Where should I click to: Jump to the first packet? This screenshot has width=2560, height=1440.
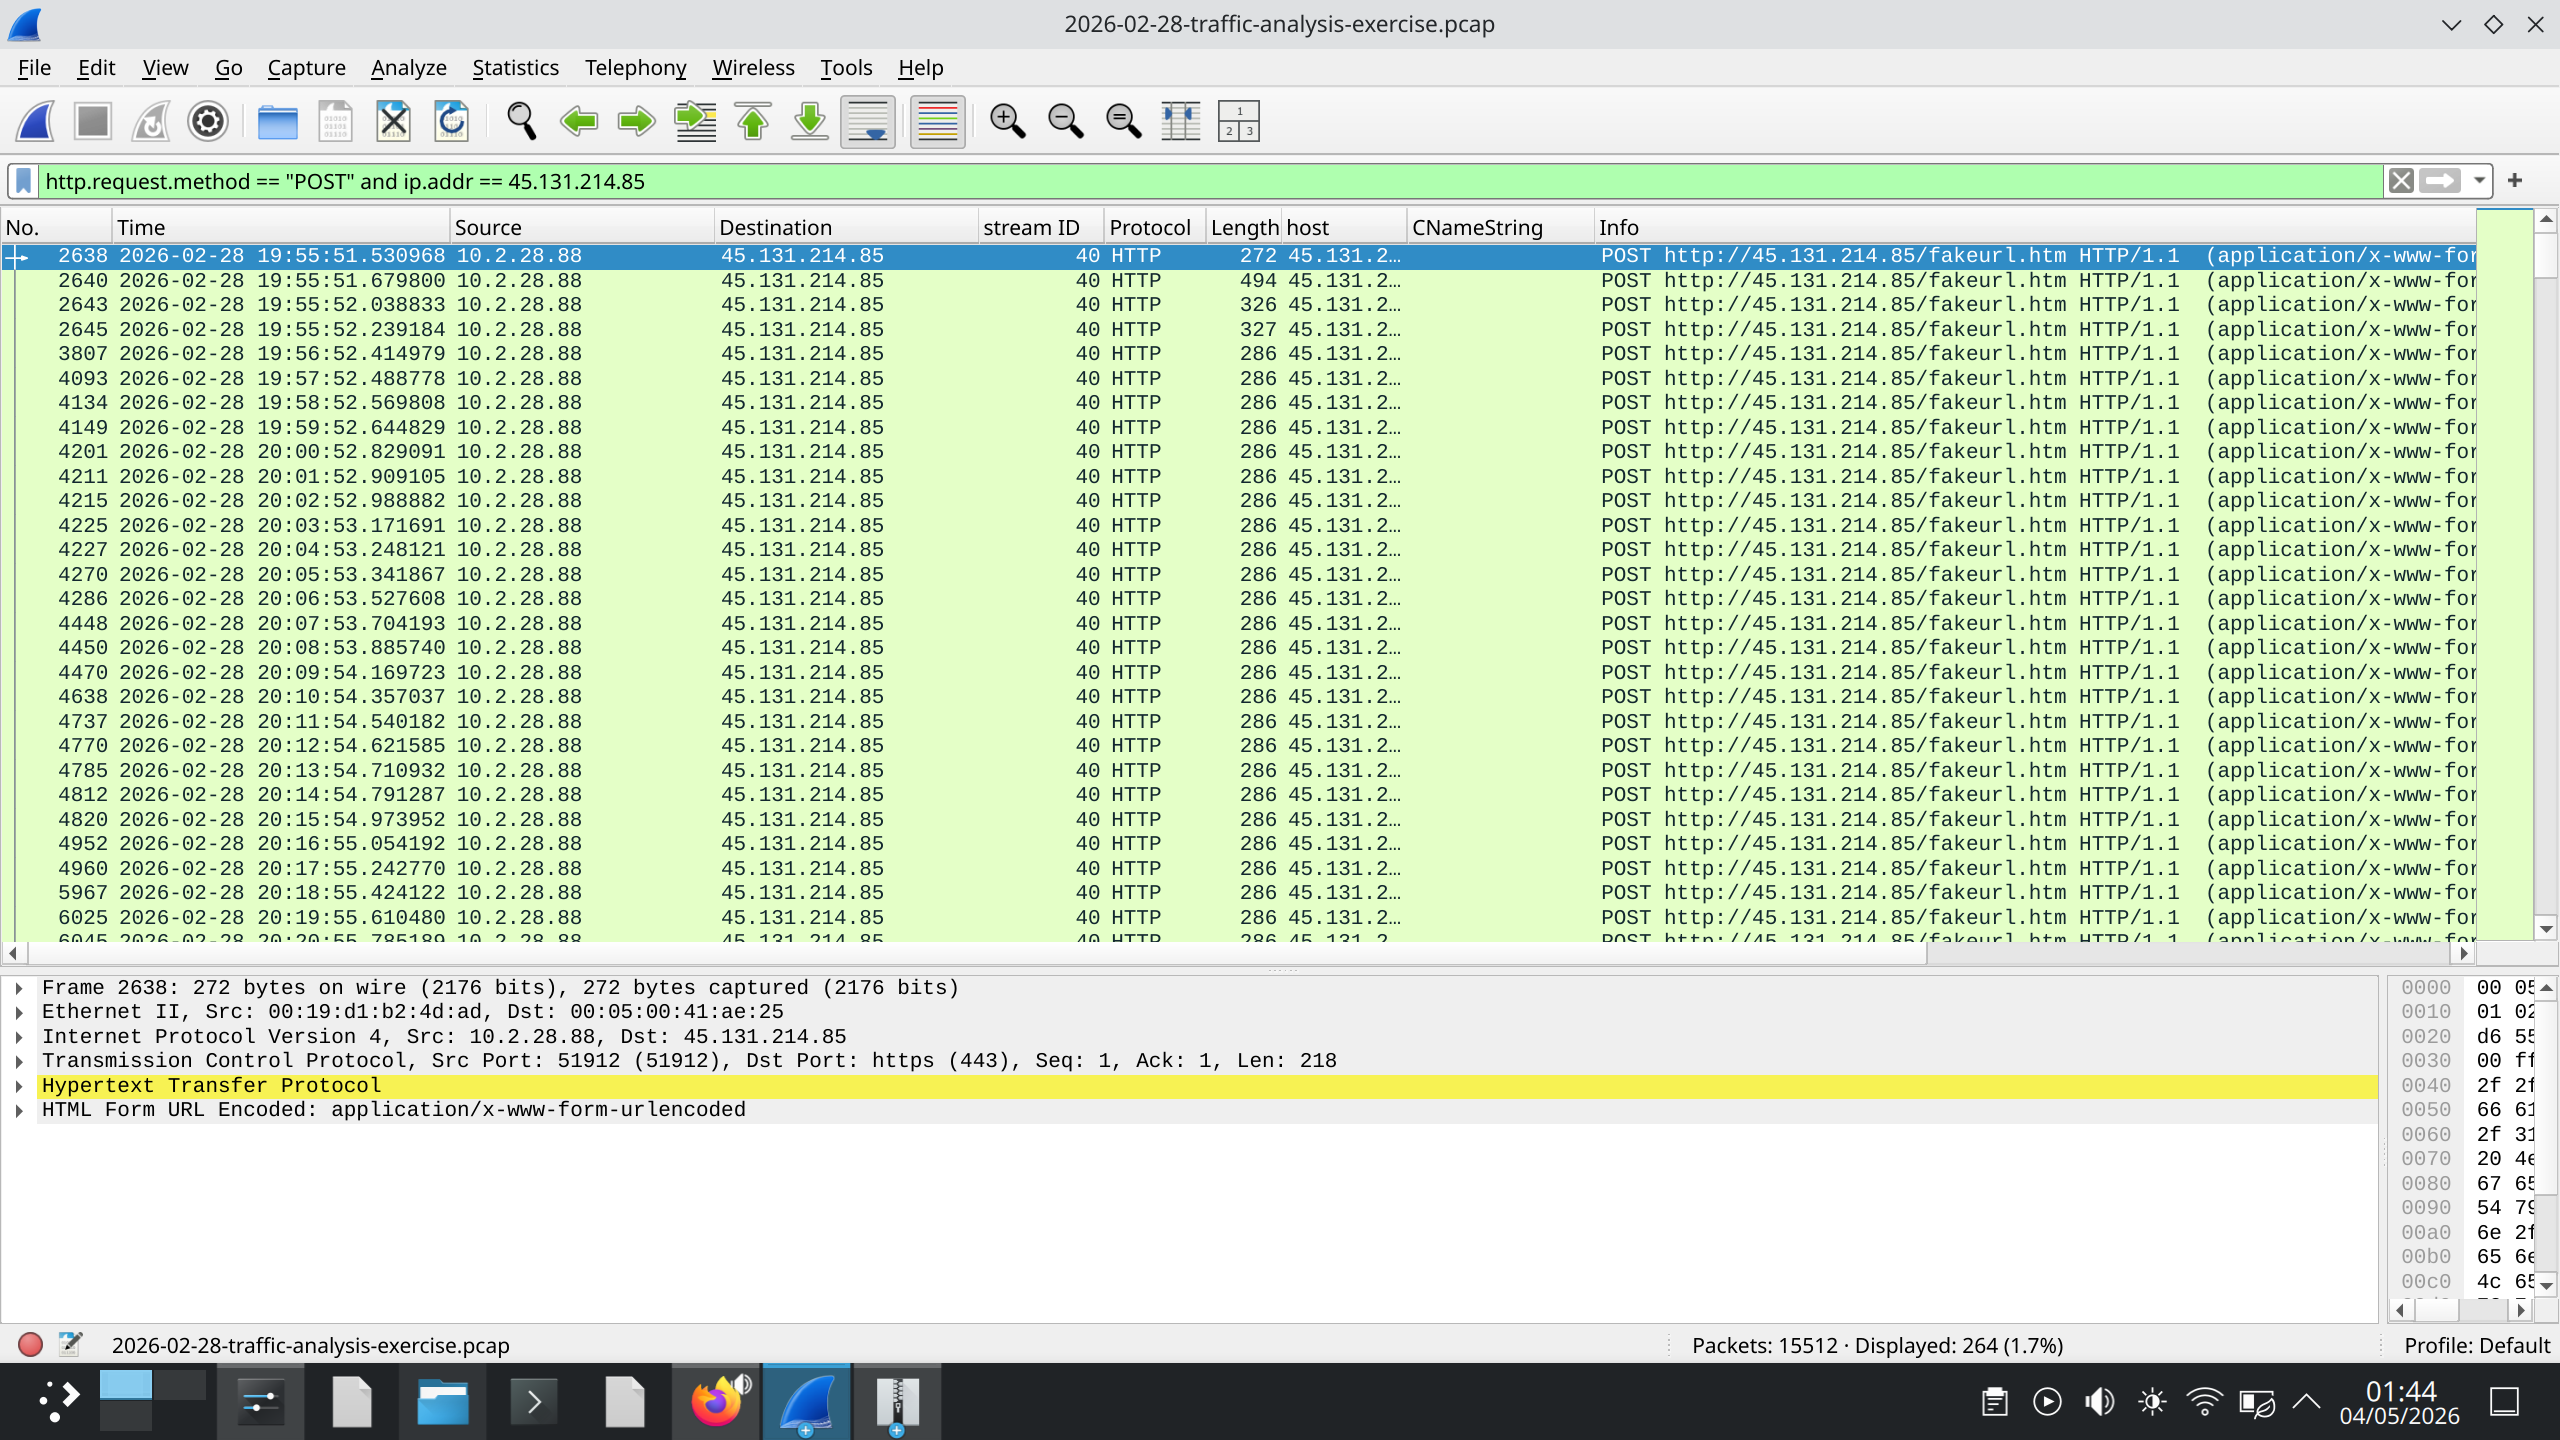(752, 122)
